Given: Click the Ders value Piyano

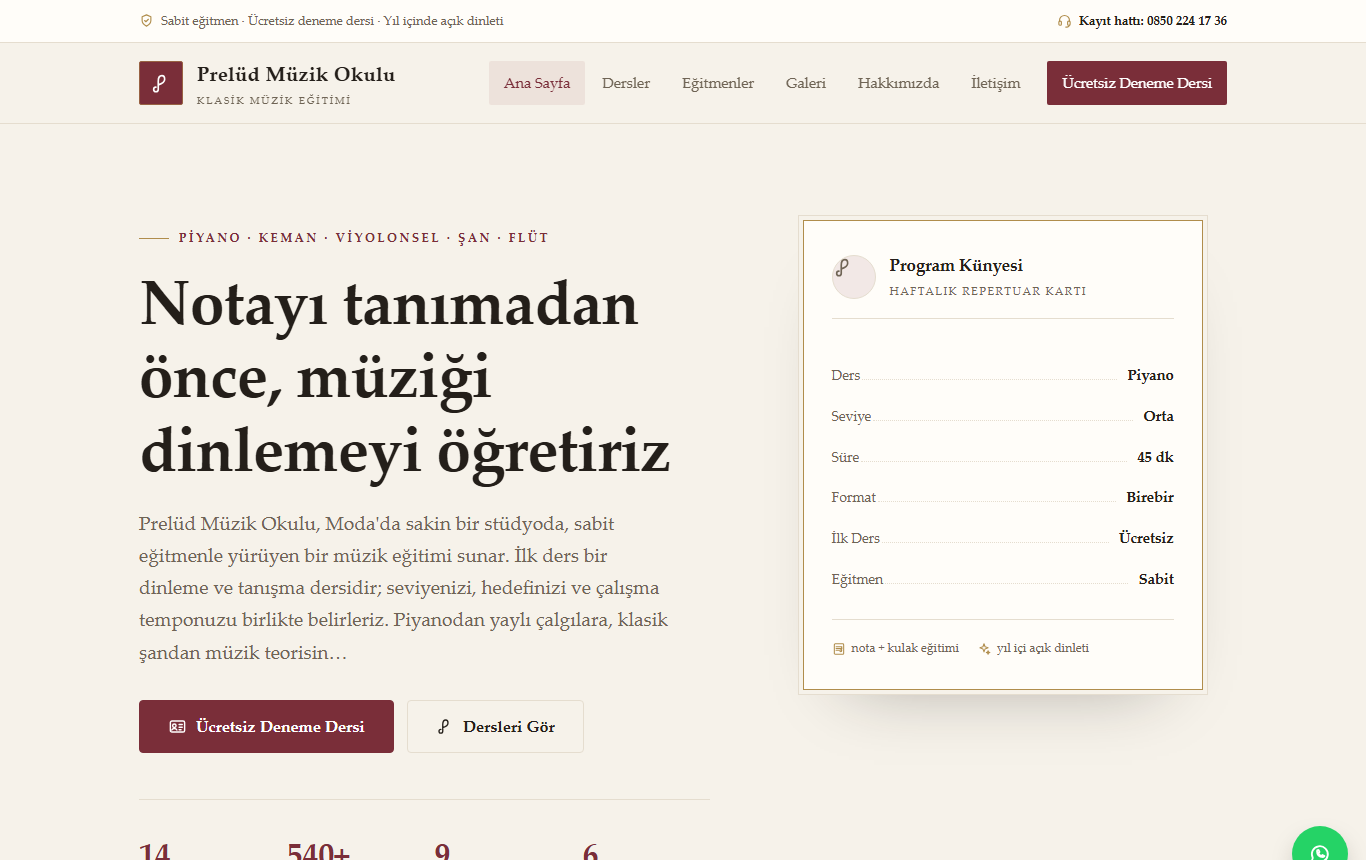Looking at the screenshot, I should [x=1151, y=376].
